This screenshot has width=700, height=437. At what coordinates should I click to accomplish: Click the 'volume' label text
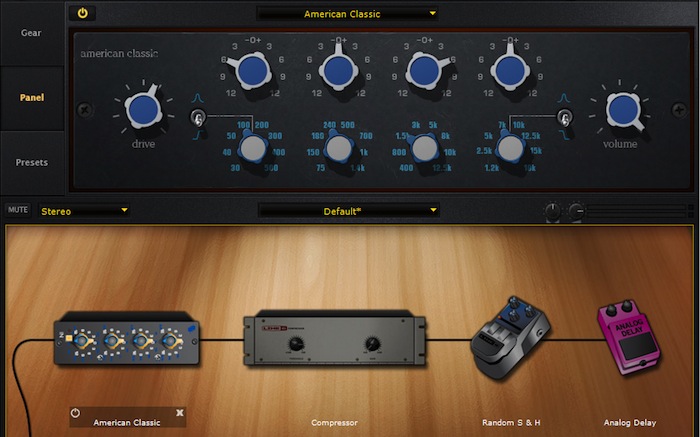click(x=620, y=144)
